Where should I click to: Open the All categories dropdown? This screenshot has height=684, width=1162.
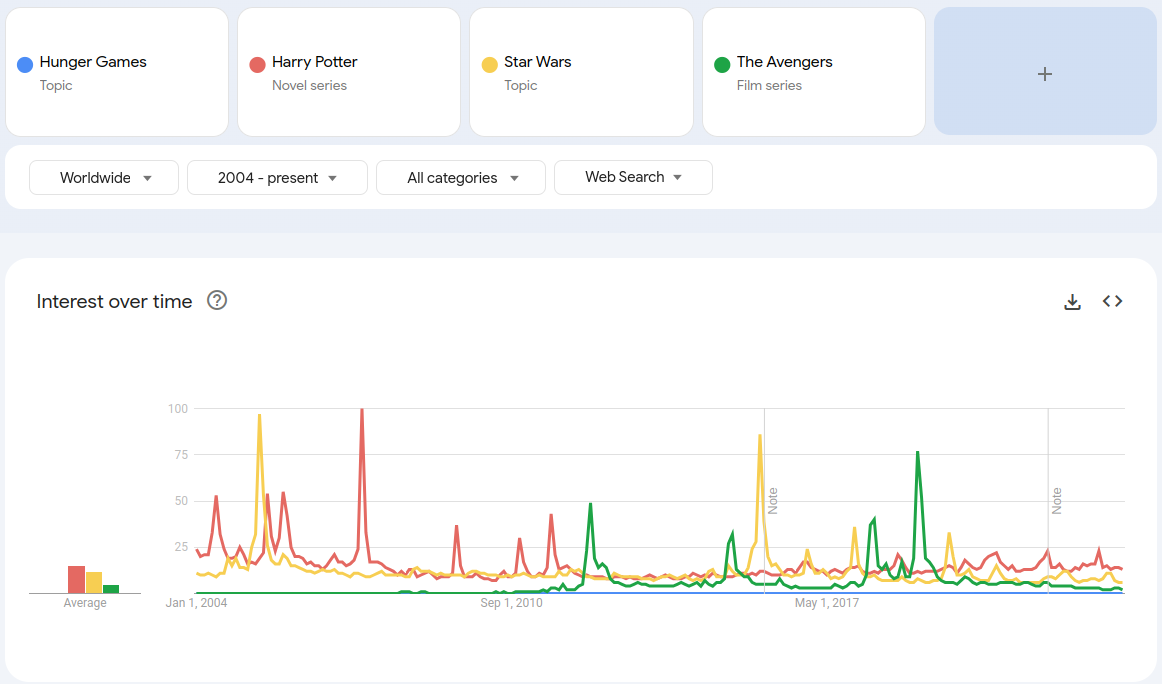click(x=461, y=178)
